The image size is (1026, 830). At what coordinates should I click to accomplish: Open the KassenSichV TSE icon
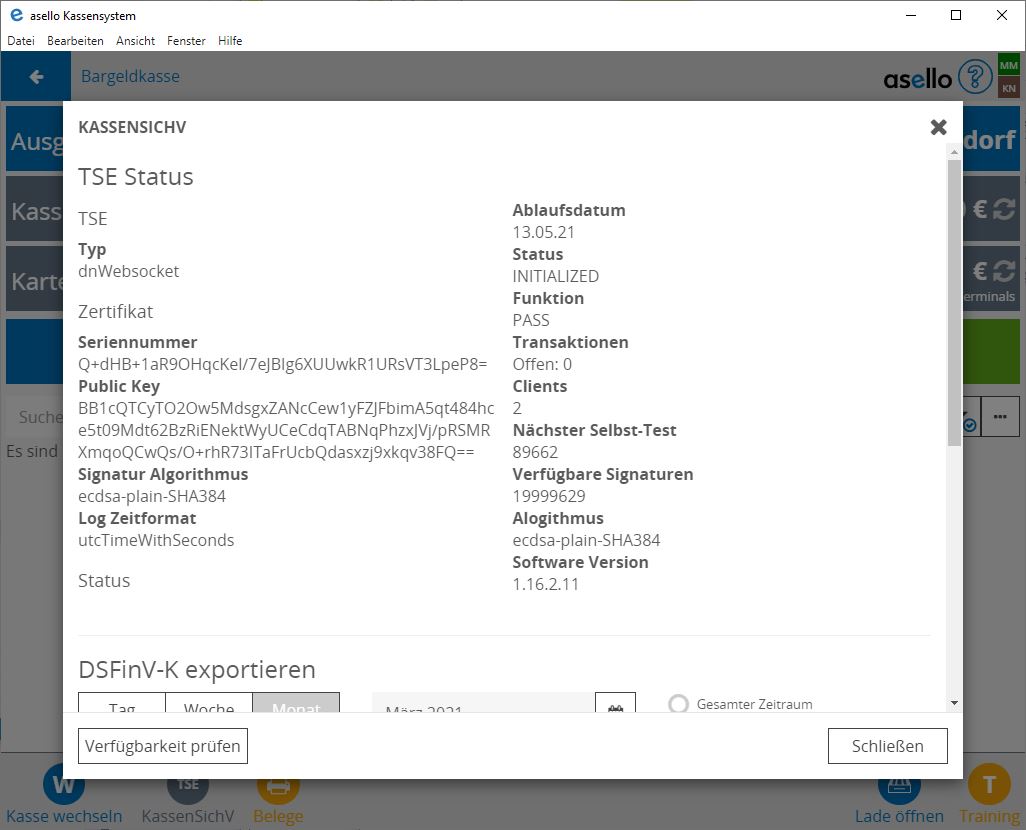coord(187,786)
